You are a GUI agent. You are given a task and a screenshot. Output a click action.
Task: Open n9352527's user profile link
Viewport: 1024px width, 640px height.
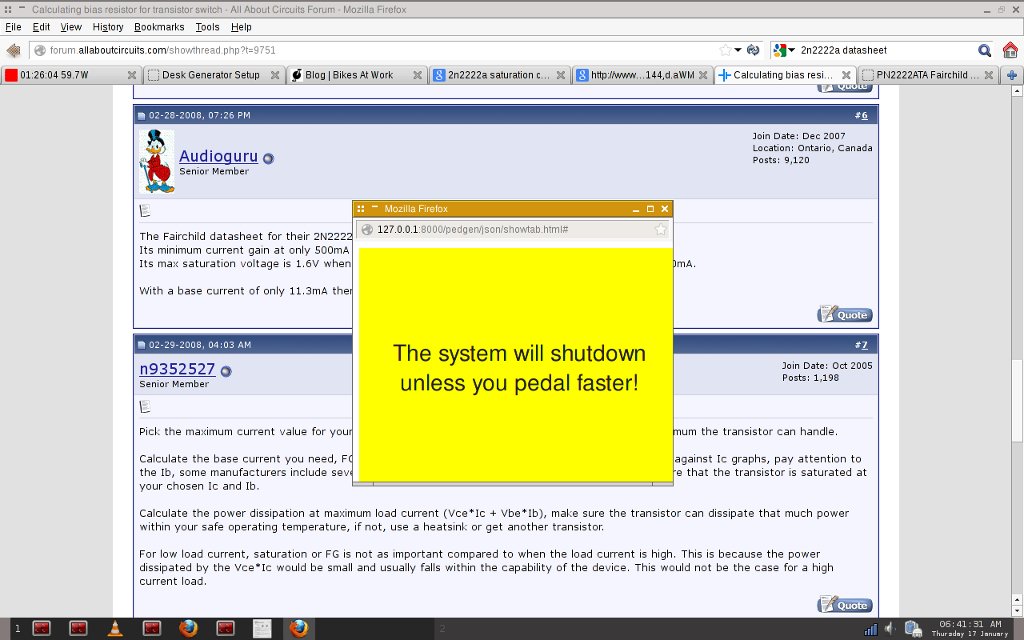click(177, 369)
